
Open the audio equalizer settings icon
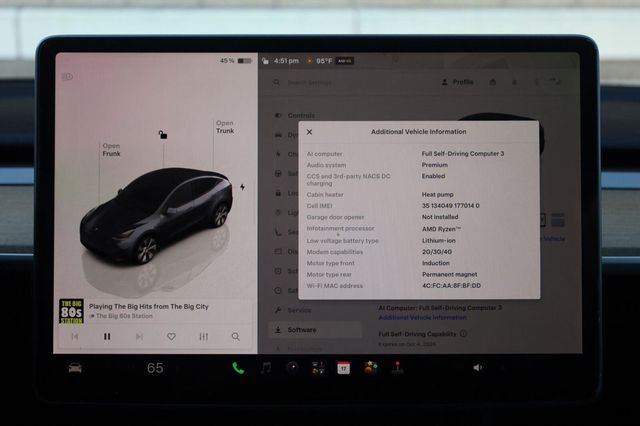204,337
